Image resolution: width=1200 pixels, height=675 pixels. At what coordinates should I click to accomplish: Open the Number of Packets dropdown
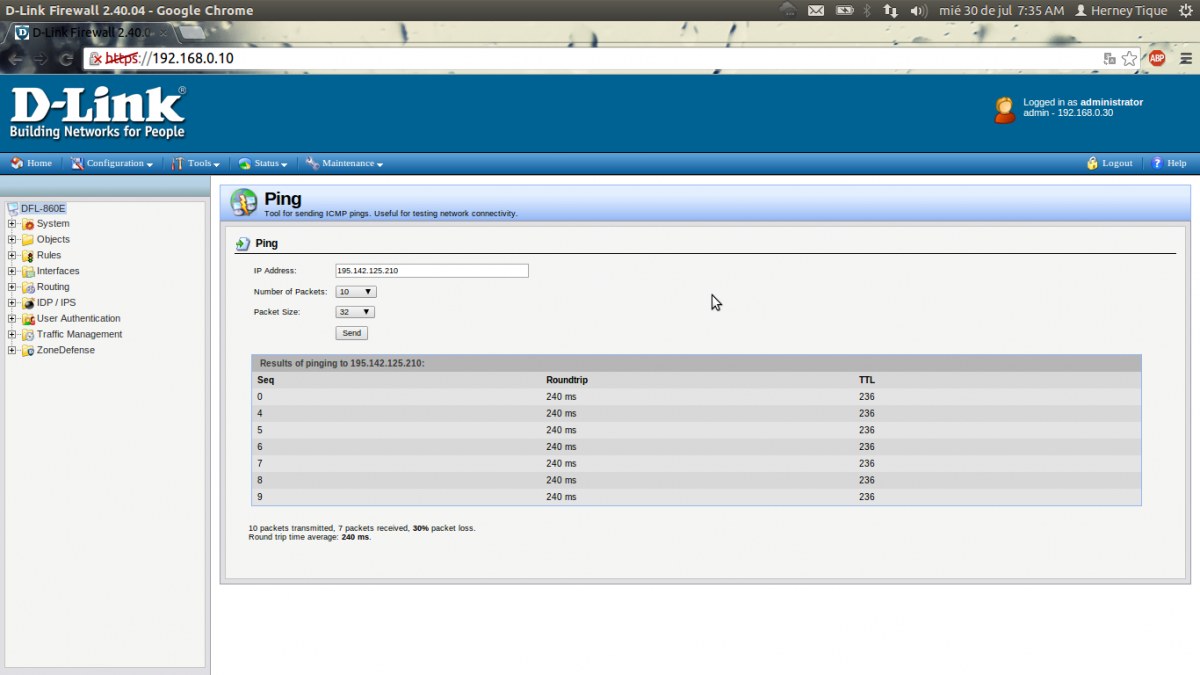tap(356, 292)
